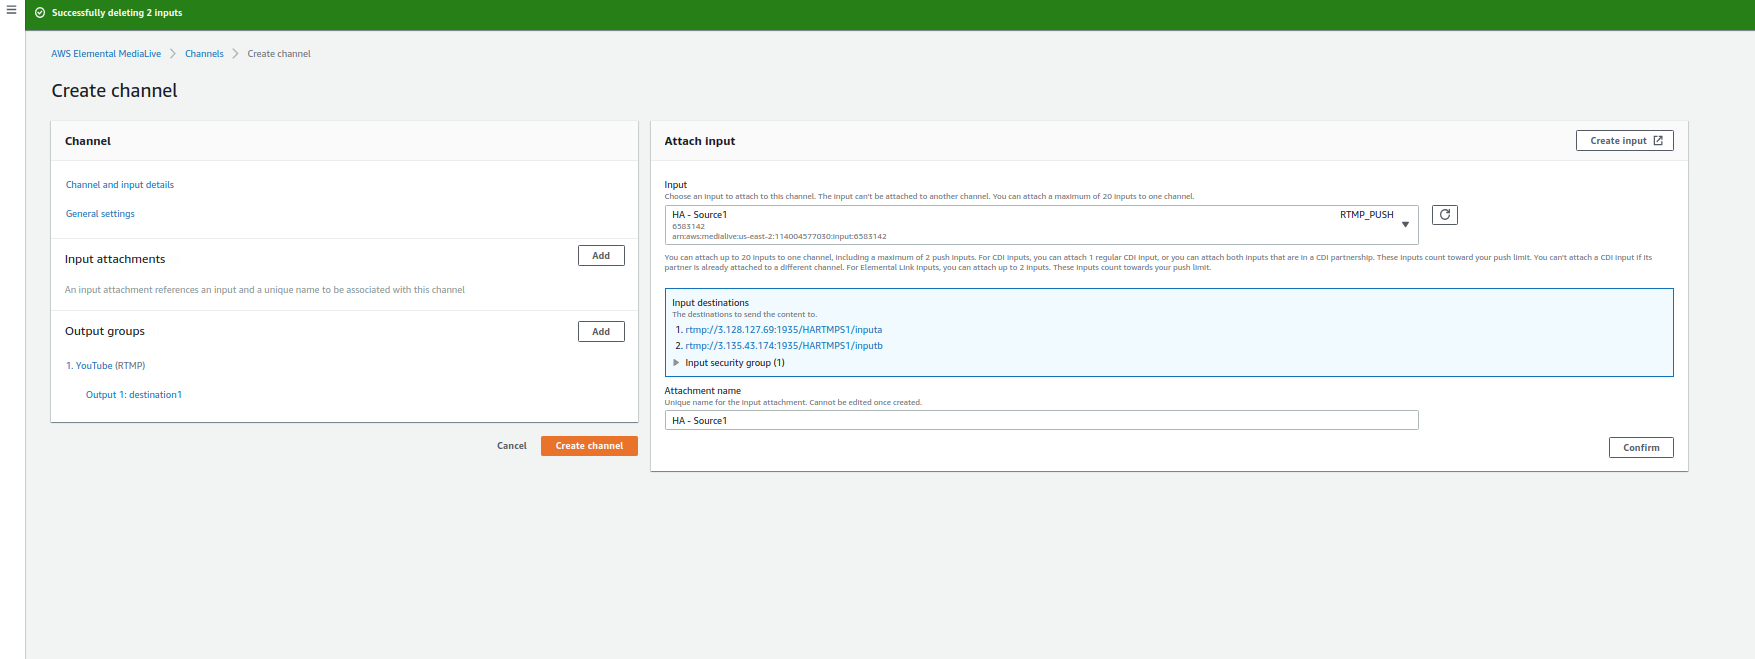The height and width of the screenshot is (659, 1755).
Task: Click the orange Create channel button
Action: click(589, 446)
